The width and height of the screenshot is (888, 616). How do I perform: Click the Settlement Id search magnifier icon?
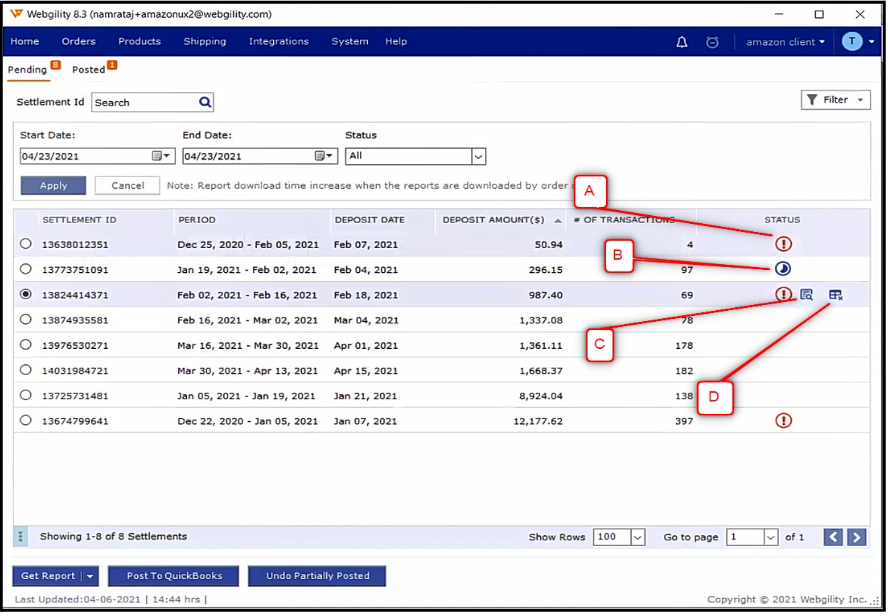click(x=205, y=101)
